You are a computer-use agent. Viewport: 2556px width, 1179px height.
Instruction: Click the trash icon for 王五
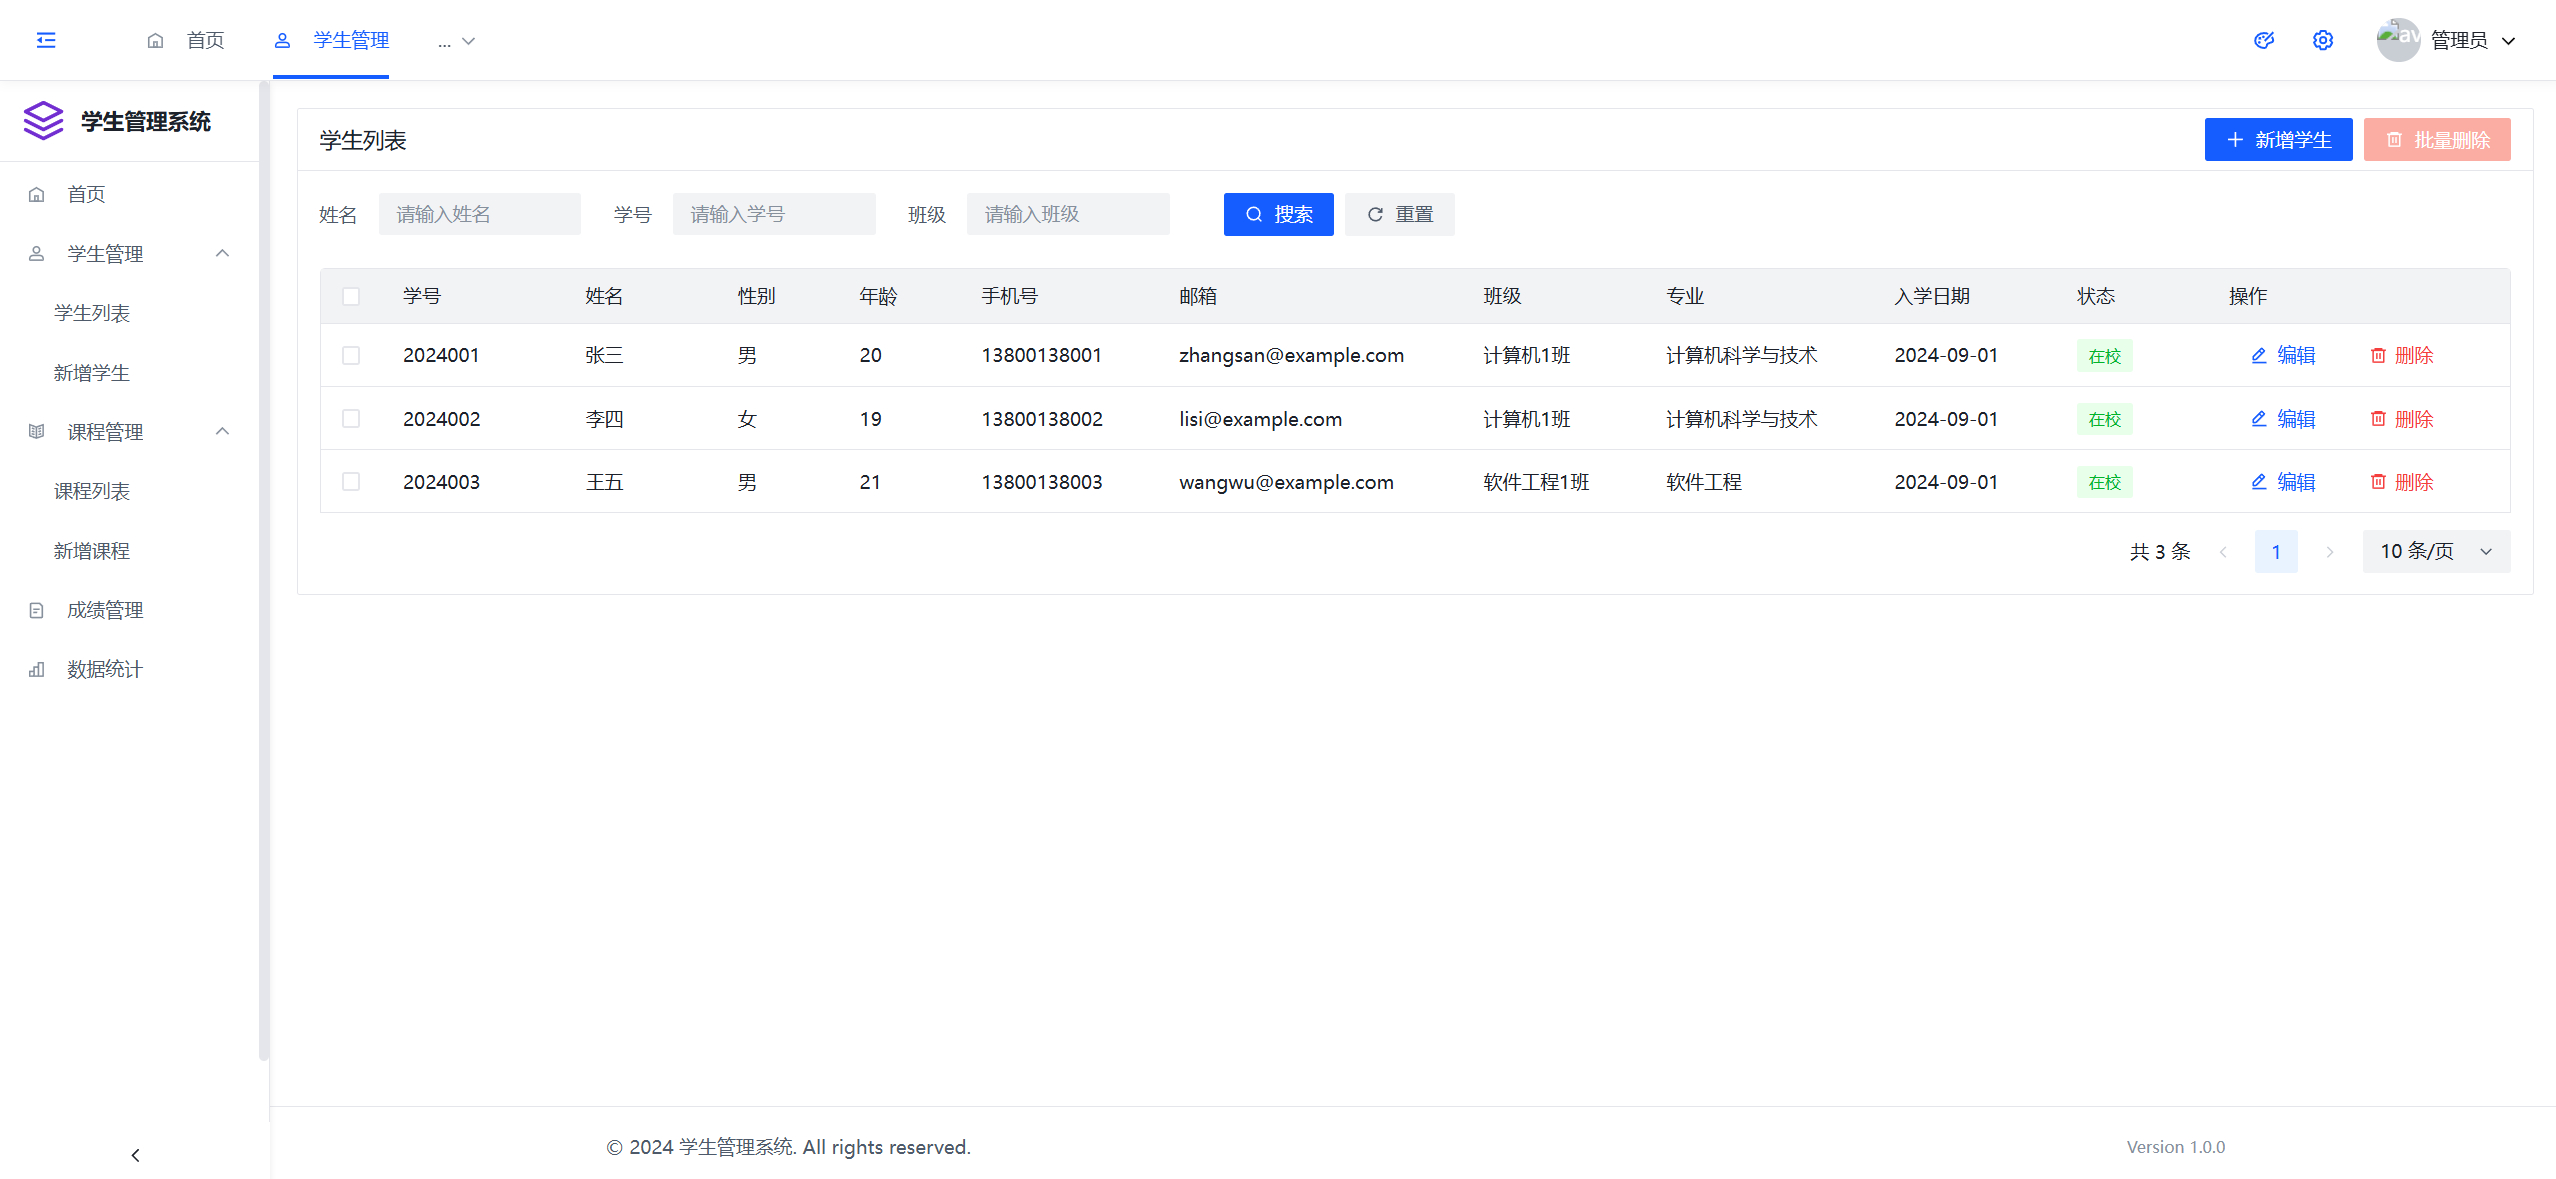click(x=2378, y=482)
